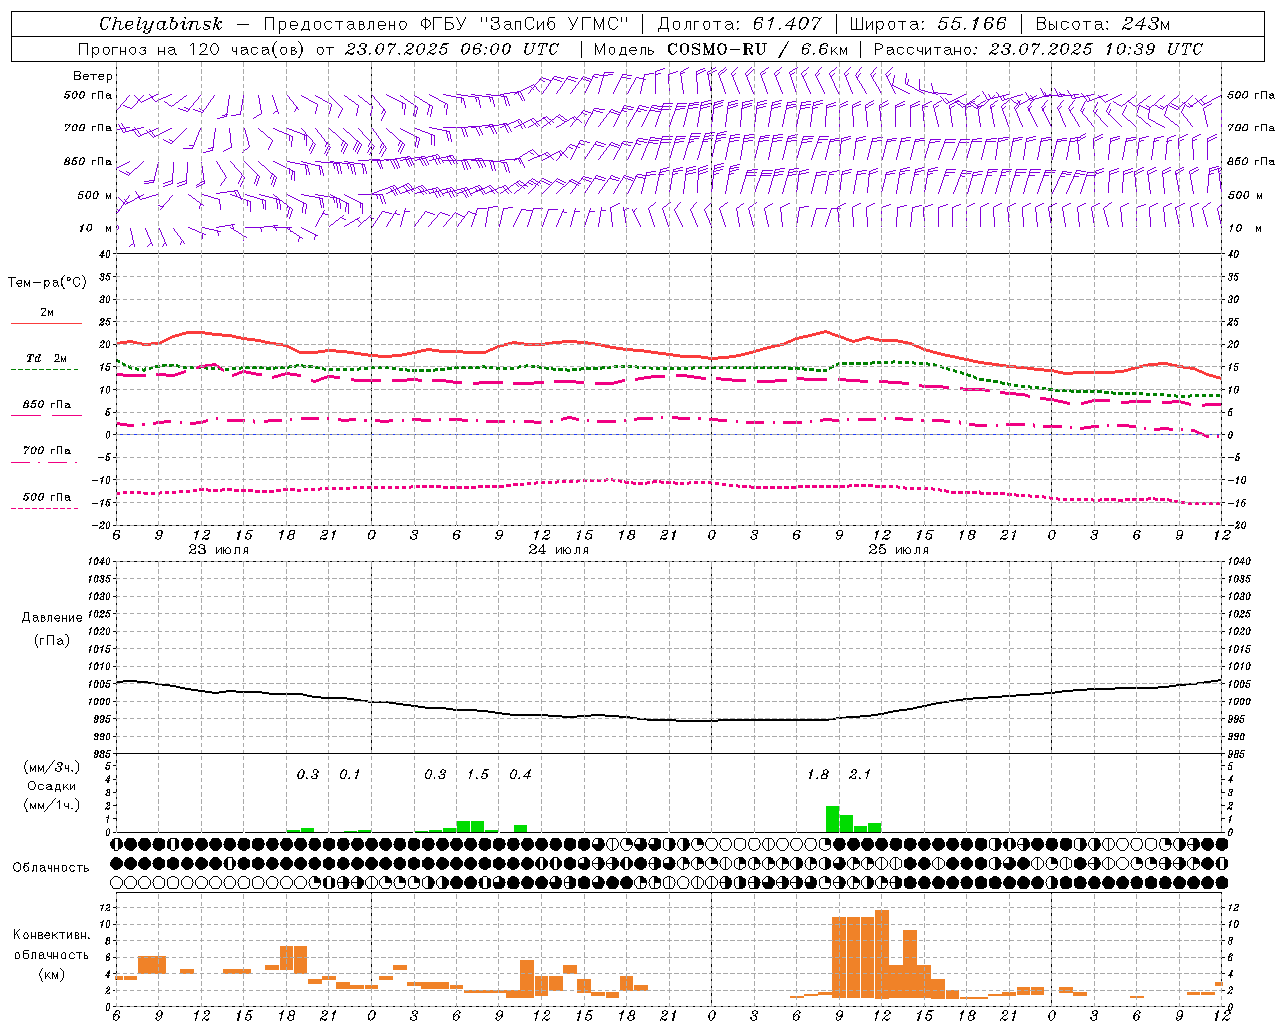This screenshot has height=1024, width=1280.
Task: Click the tallest green precipitation bar
Action: click(832, 819)
